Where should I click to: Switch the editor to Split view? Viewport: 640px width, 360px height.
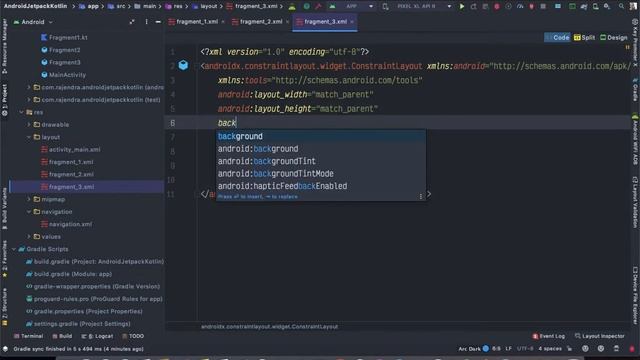pos(584,38)
